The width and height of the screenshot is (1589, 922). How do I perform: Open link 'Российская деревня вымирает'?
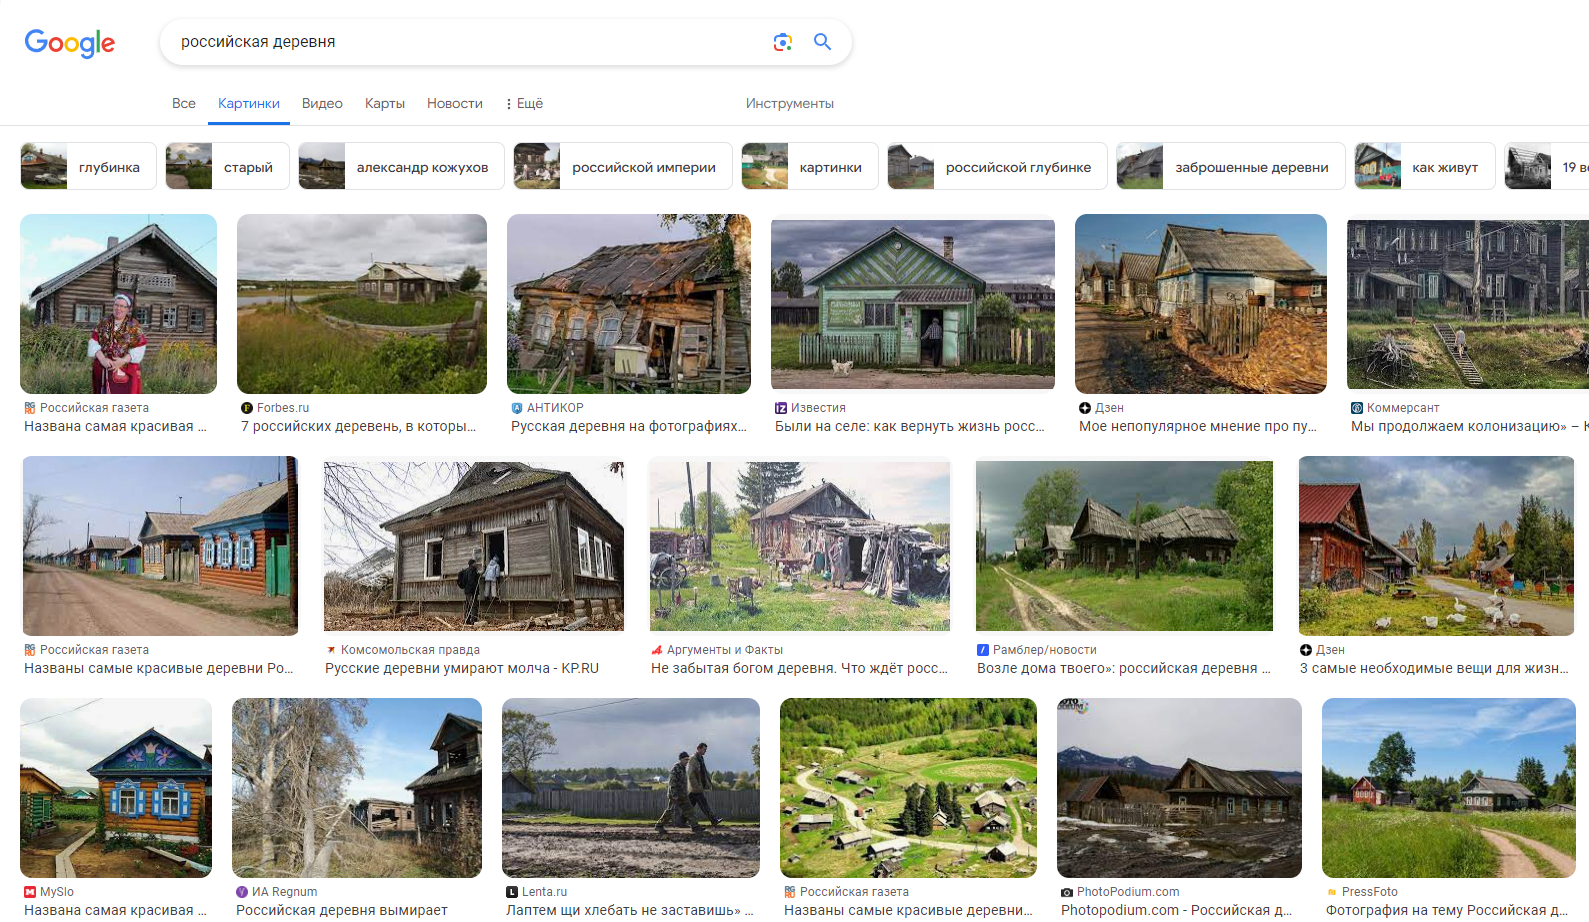(342, 910)
